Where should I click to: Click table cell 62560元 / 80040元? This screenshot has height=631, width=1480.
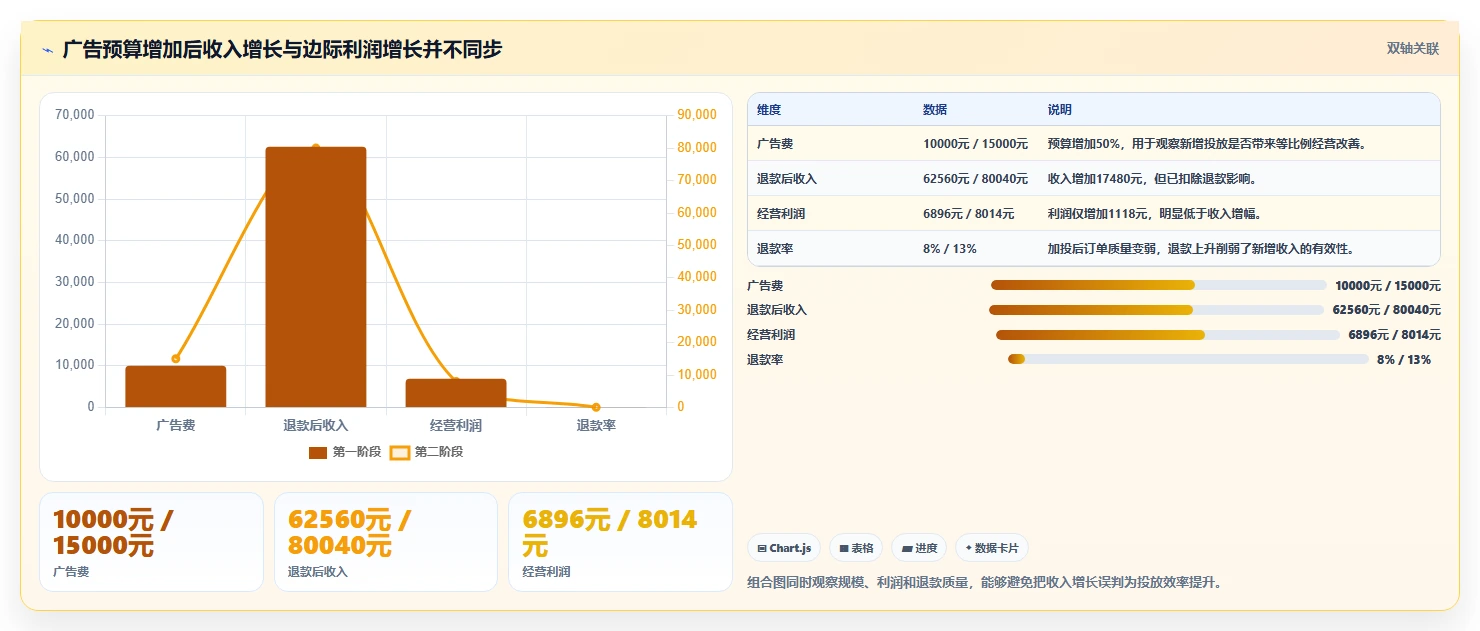pyautogui.click(x=975, y=179)
